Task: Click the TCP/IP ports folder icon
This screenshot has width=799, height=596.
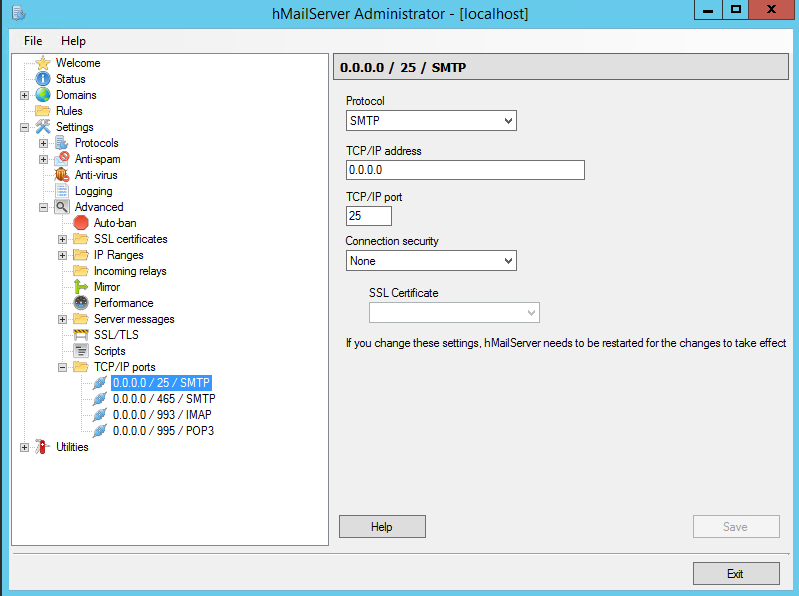Action: coord(81,367)
